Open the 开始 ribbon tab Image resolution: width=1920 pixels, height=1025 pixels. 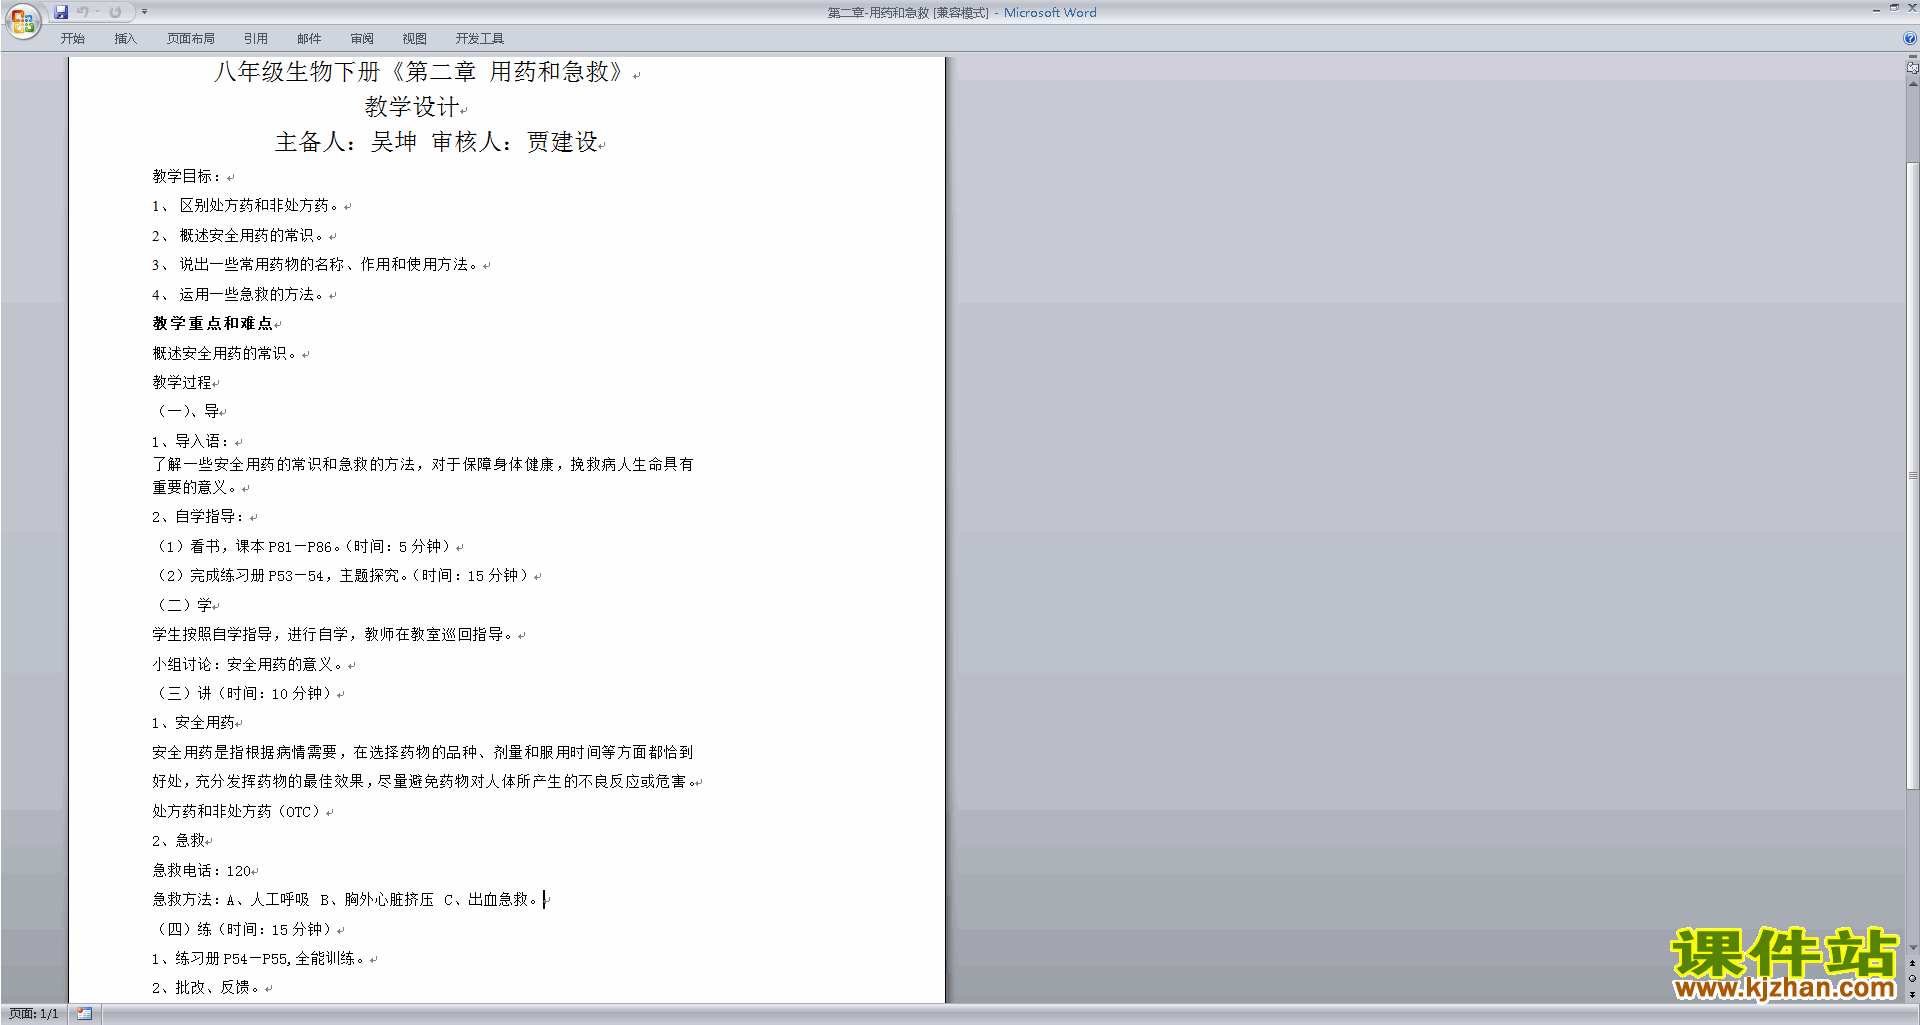click(72, 39)
